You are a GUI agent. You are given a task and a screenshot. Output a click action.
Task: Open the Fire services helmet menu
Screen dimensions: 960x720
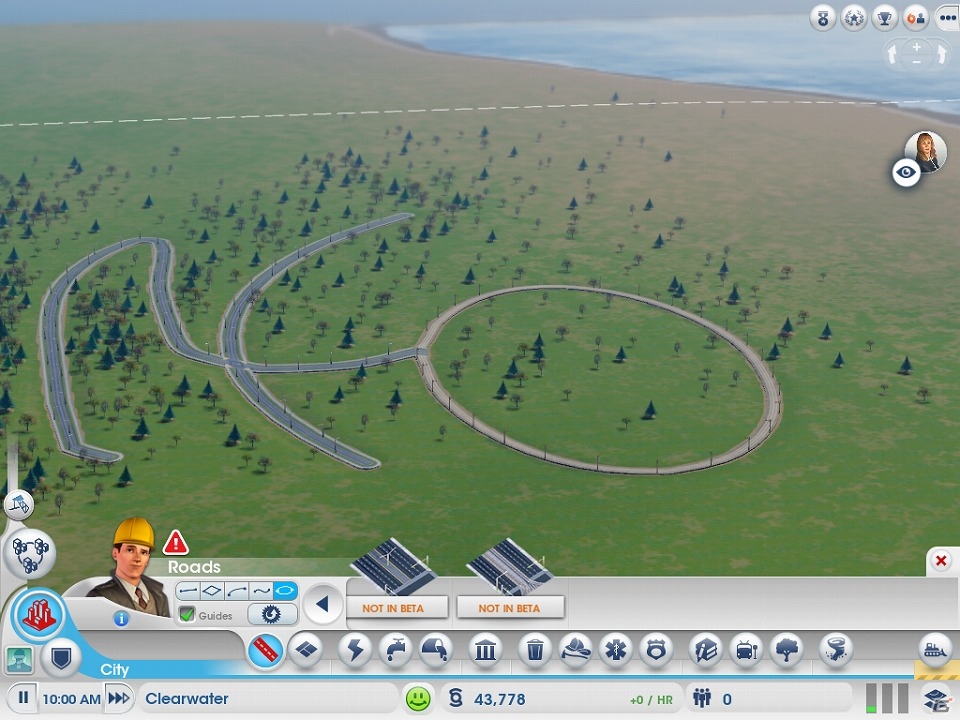click(x=576, y=650)
